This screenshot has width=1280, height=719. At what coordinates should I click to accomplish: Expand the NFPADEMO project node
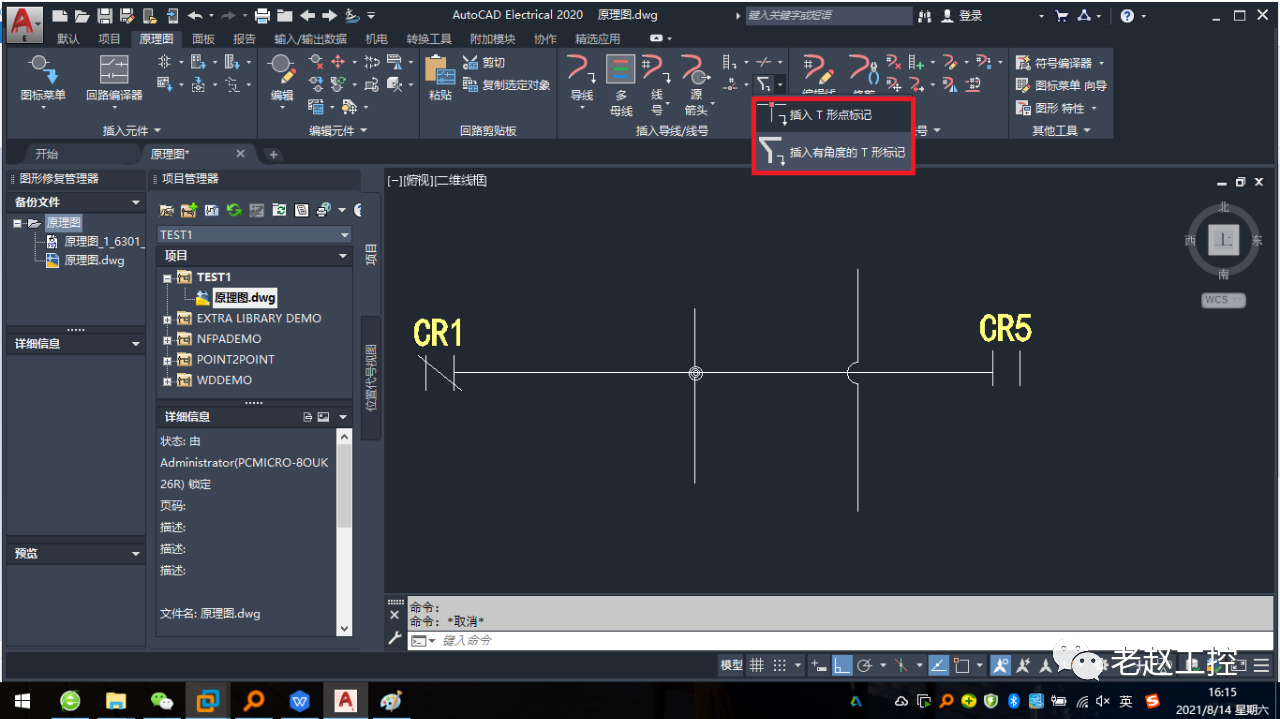tap(167, 339)
